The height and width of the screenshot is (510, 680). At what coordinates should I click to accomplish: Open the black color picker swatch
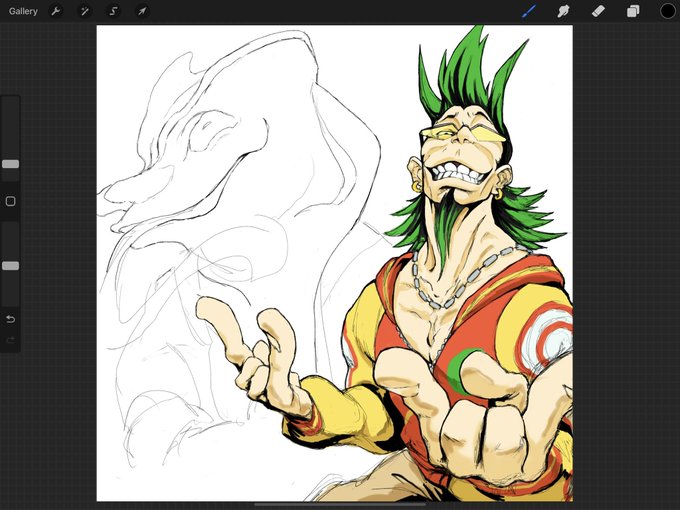point(667,11)
